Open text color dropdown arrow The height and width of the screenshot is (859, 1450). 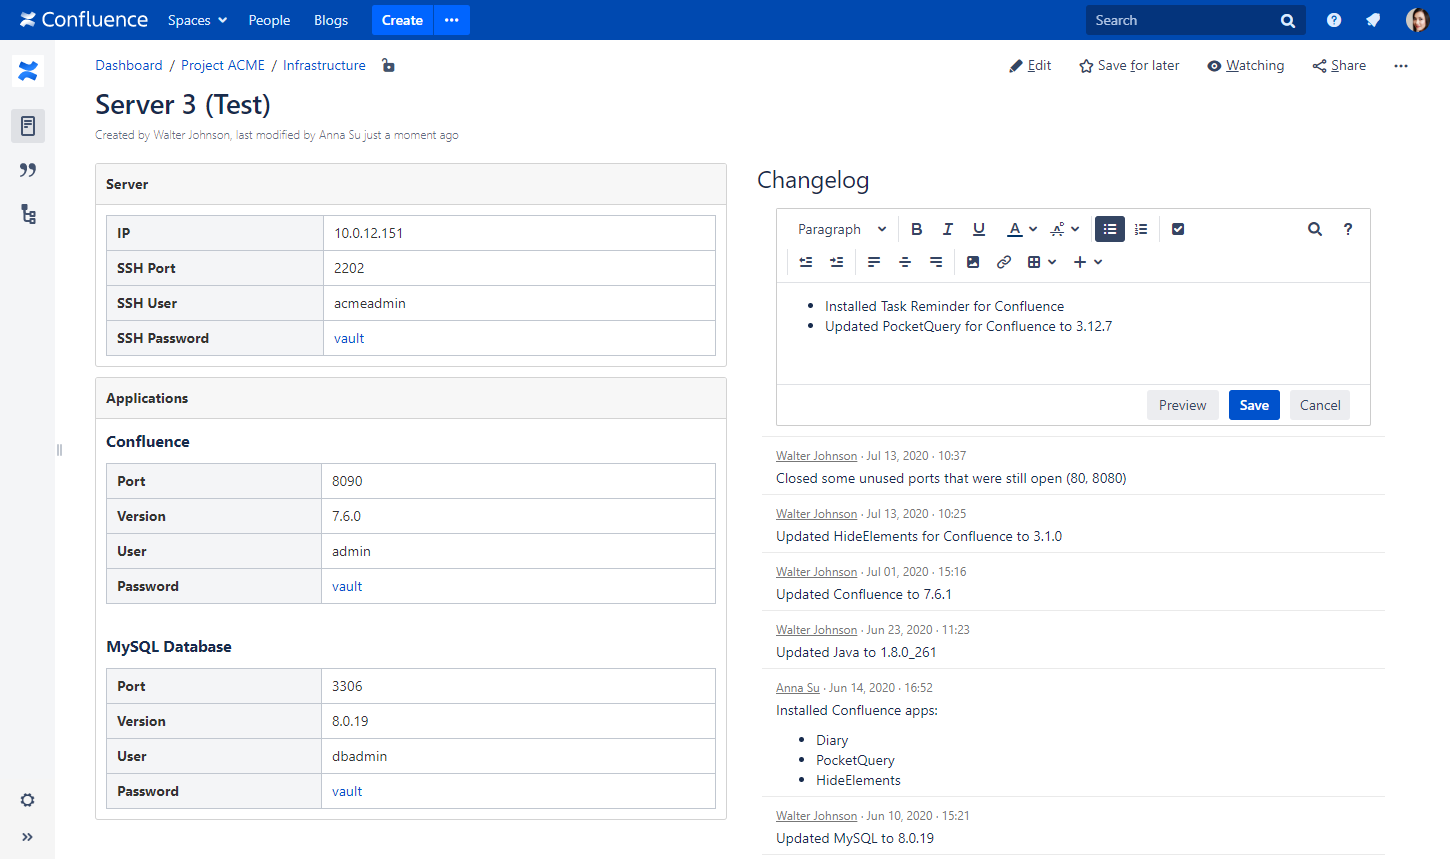click(x=1033, y=229)
